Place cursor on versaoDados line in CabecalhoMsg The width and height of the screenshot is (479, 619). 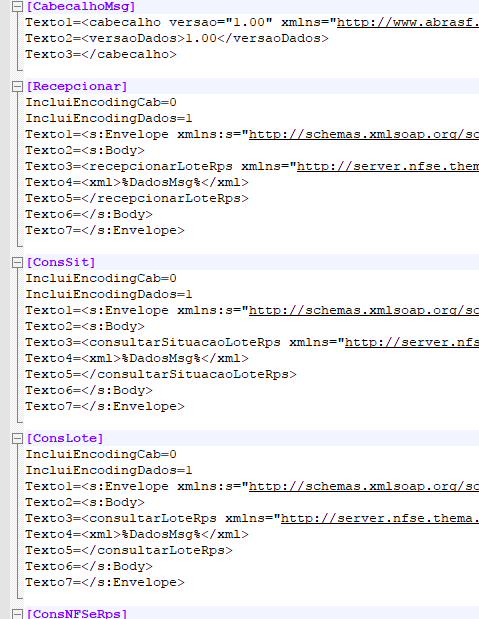point(177,39)
